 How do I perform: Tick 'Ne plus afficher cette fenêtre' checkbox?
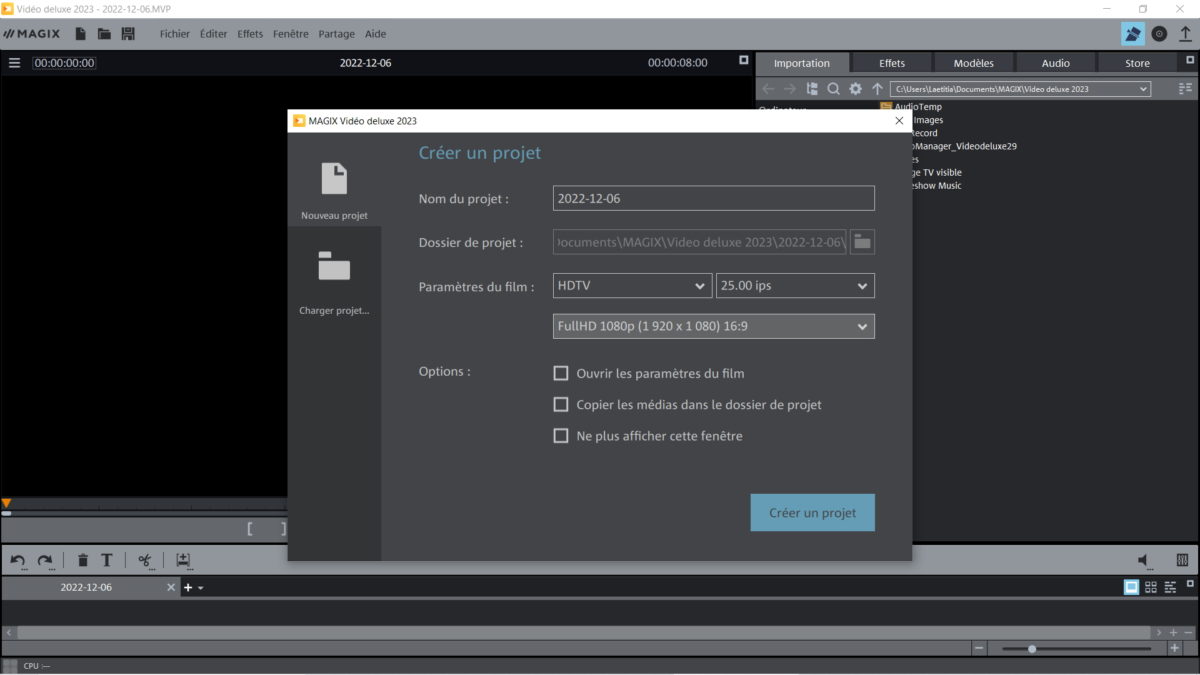tap(561, 436)
